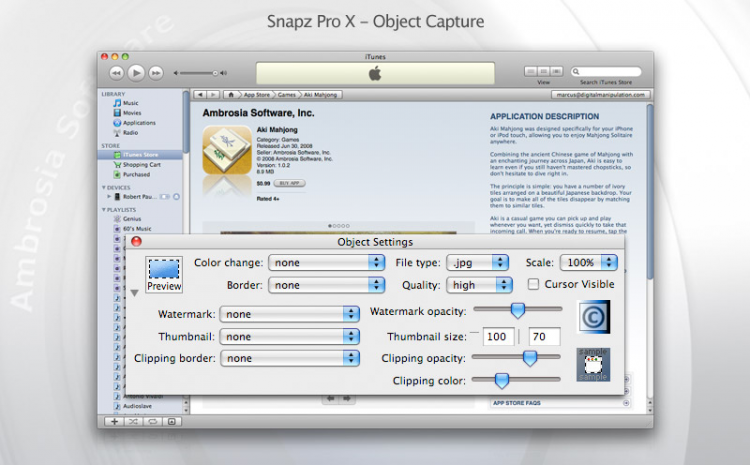Click the iTunes grid view button
The height and width of the screenshot is (465, 750).
pyautogui.click(x=543, y=71)
